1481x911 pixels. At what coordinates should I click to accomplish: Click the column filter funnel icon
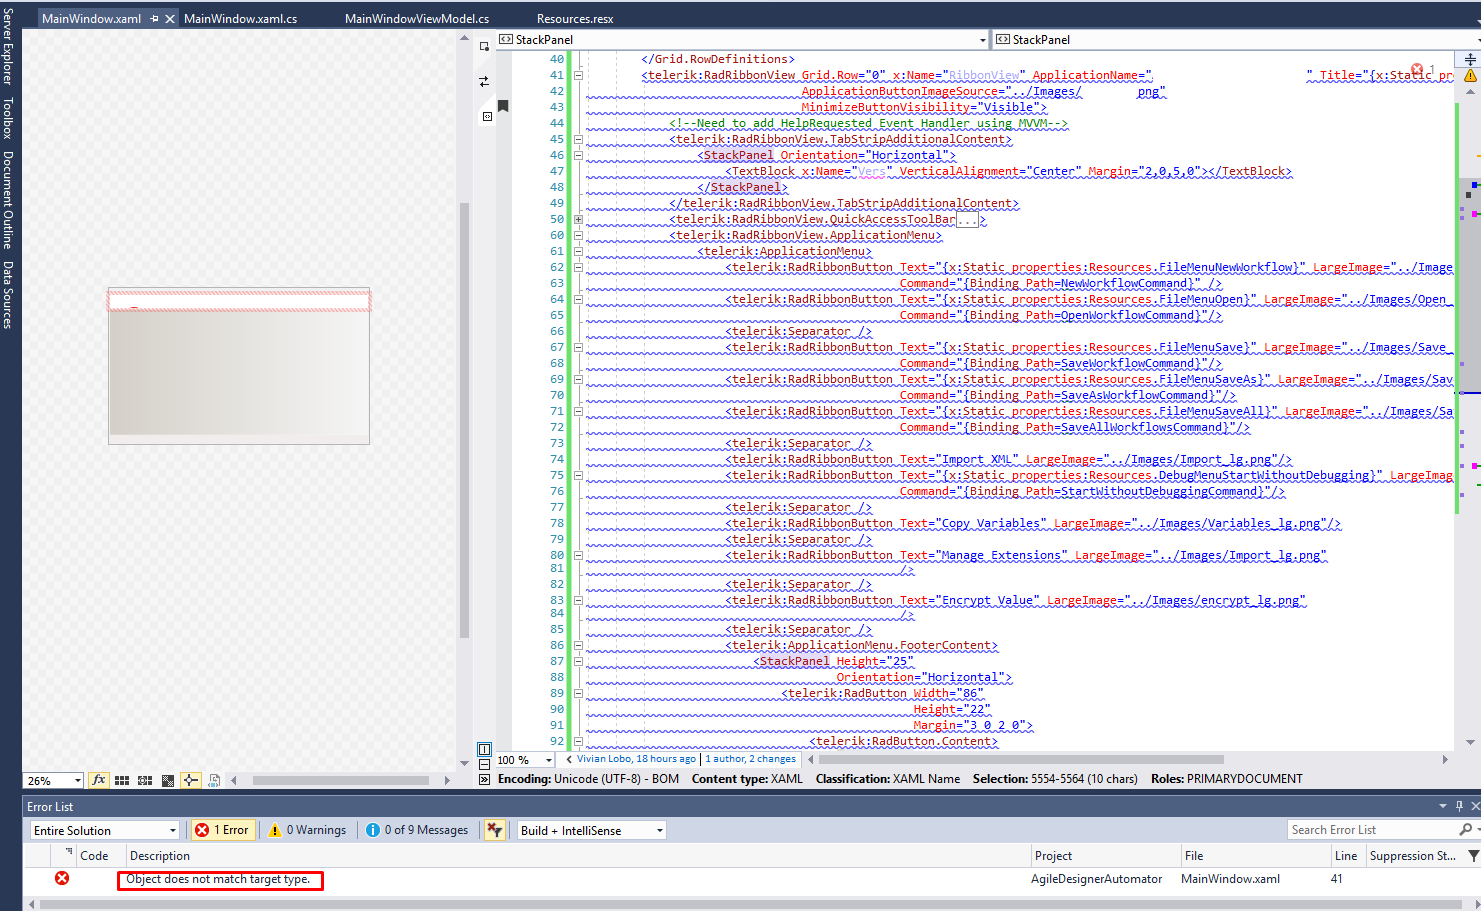(x=1473, y=856)
